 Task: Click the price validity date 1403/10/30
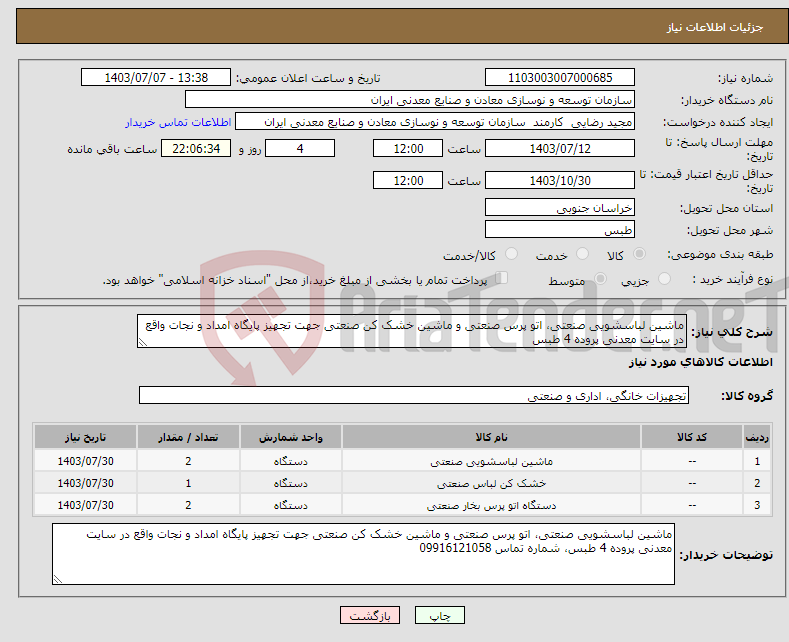coord(560,180)
